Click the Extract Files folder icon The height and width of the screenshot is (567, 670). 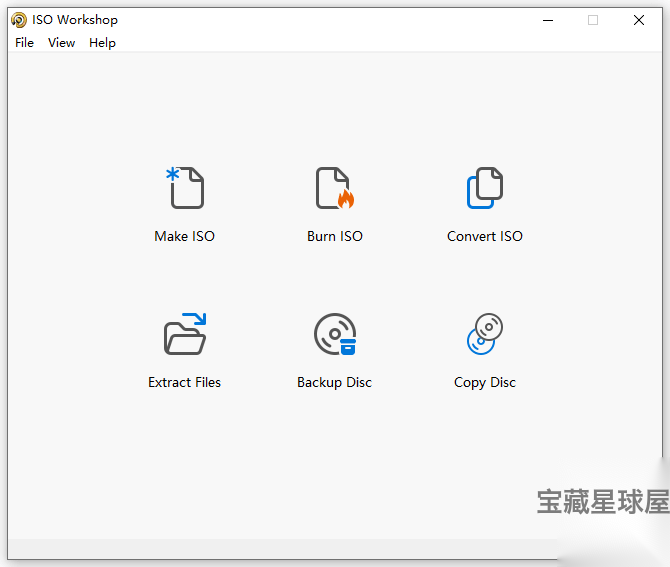pos(185,334)
